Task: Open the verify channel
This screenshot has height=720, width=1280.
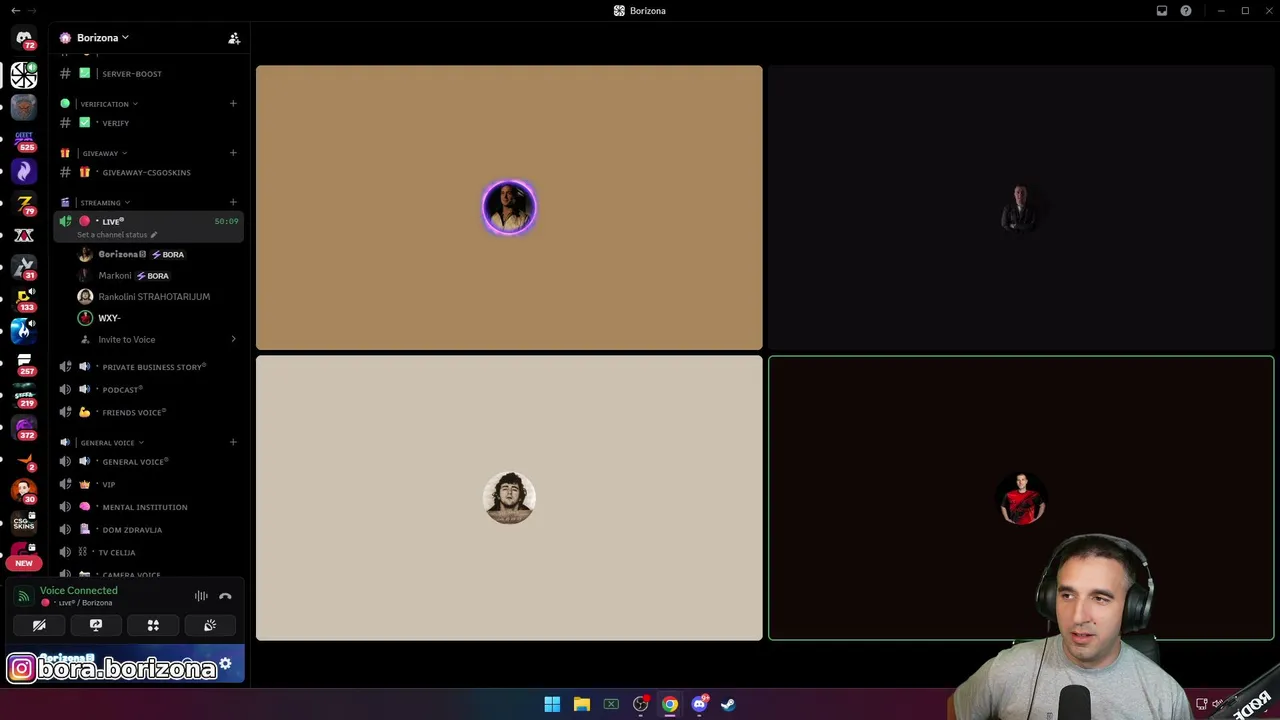Action: click(x=148, y=123)
